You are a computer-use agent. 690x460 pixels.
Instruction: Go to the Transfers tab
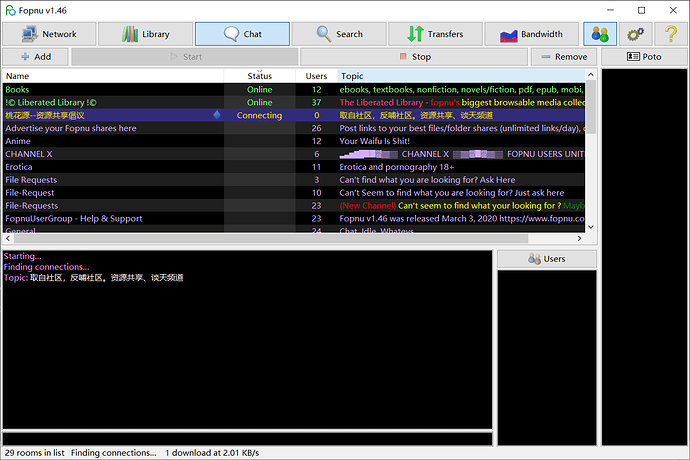pos(435,34)
